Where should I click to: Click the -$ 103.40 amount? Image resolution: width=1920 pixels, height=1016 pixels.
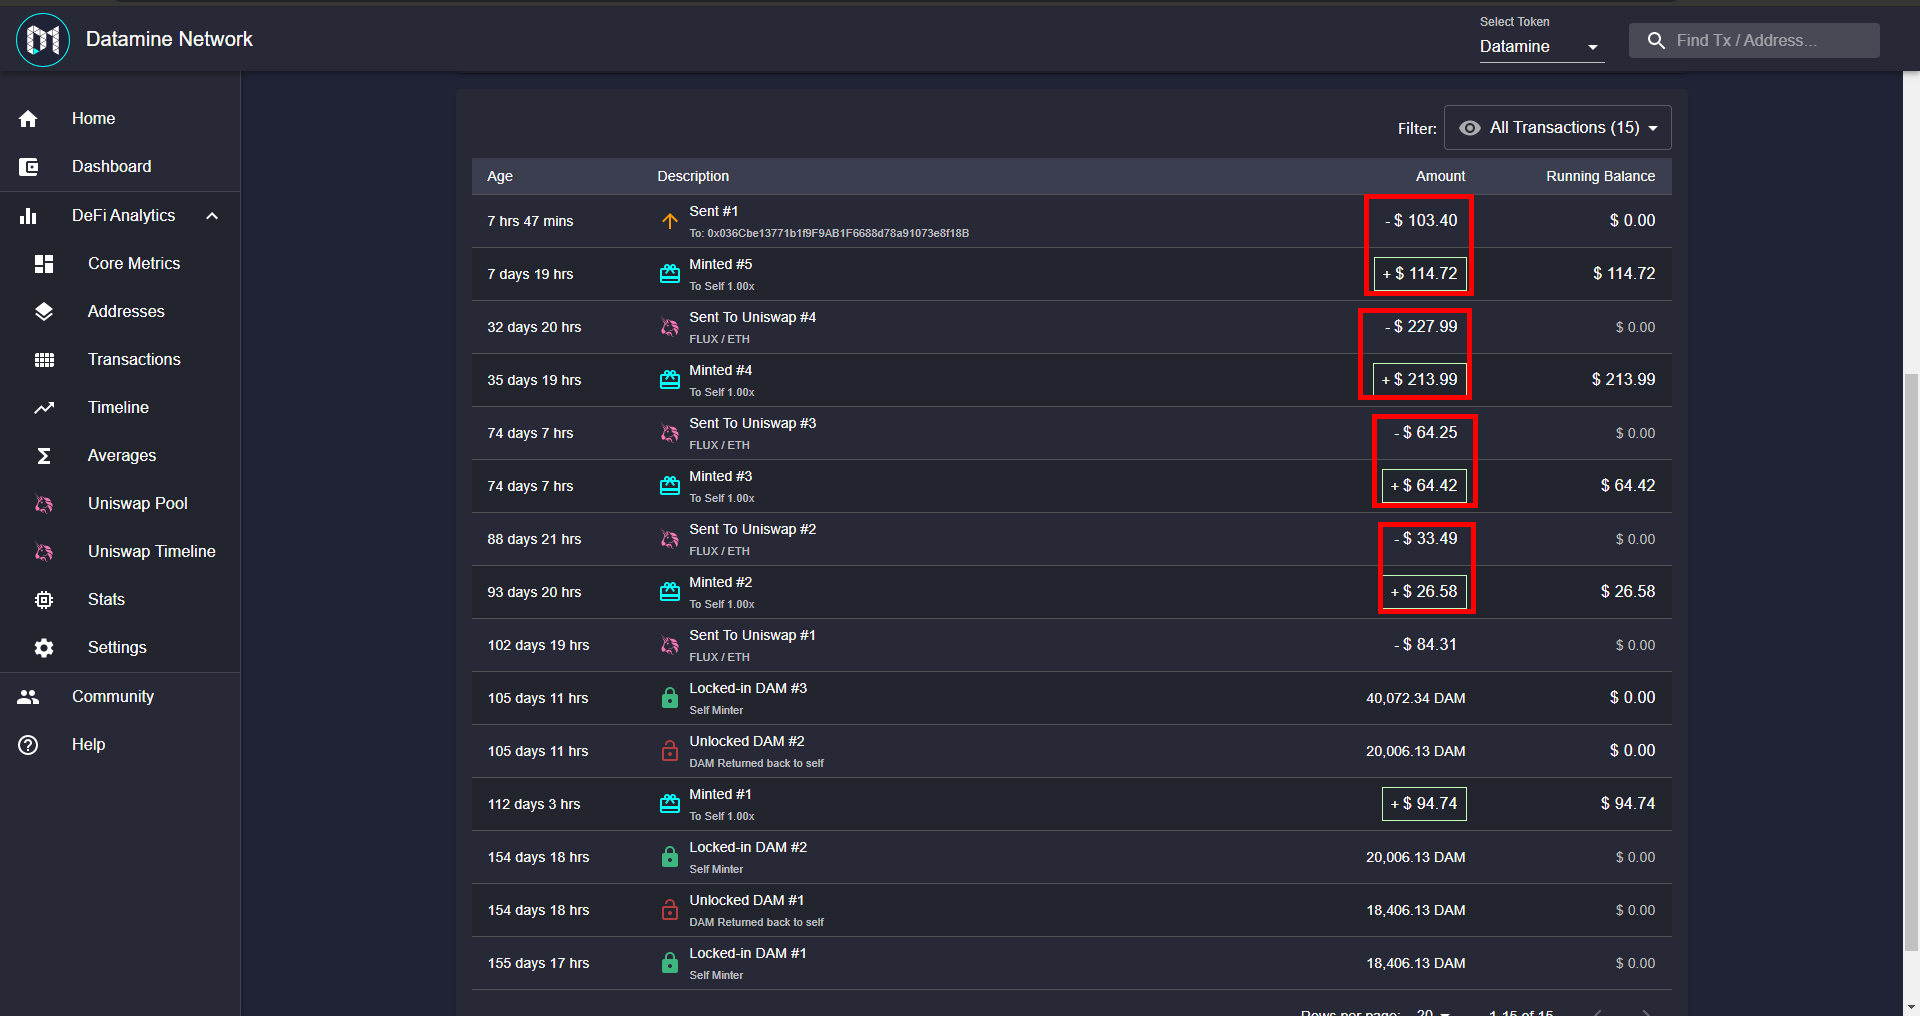click(1420, 221)
